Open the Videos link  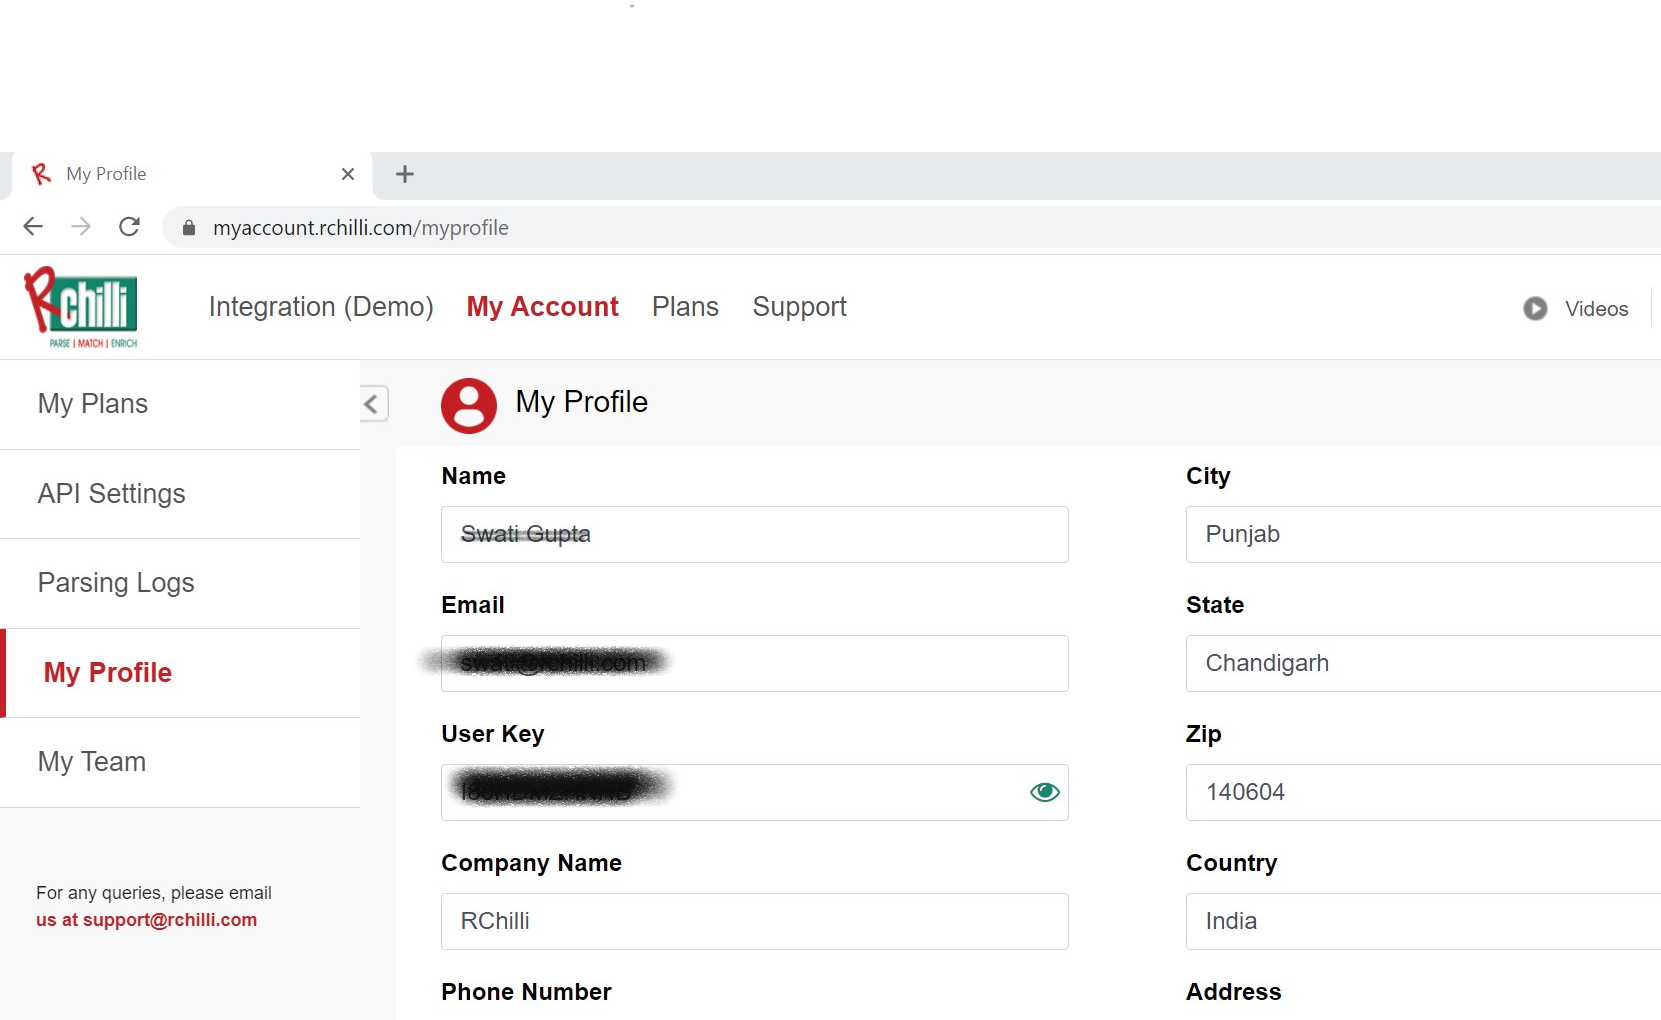pos(1596,309)
